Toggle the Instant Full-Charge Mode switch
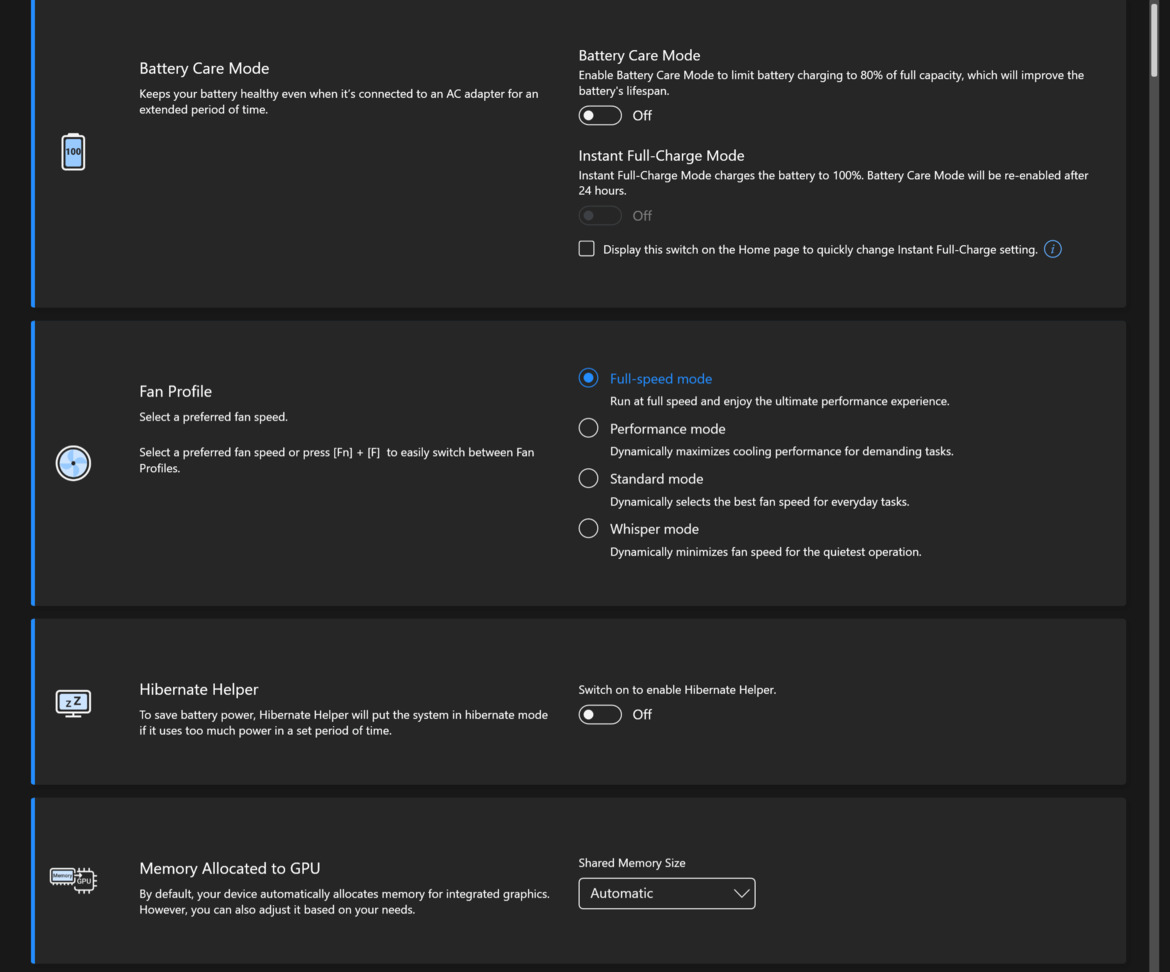This screenshot has height=972, width=1170. click(x=600, y=216)
